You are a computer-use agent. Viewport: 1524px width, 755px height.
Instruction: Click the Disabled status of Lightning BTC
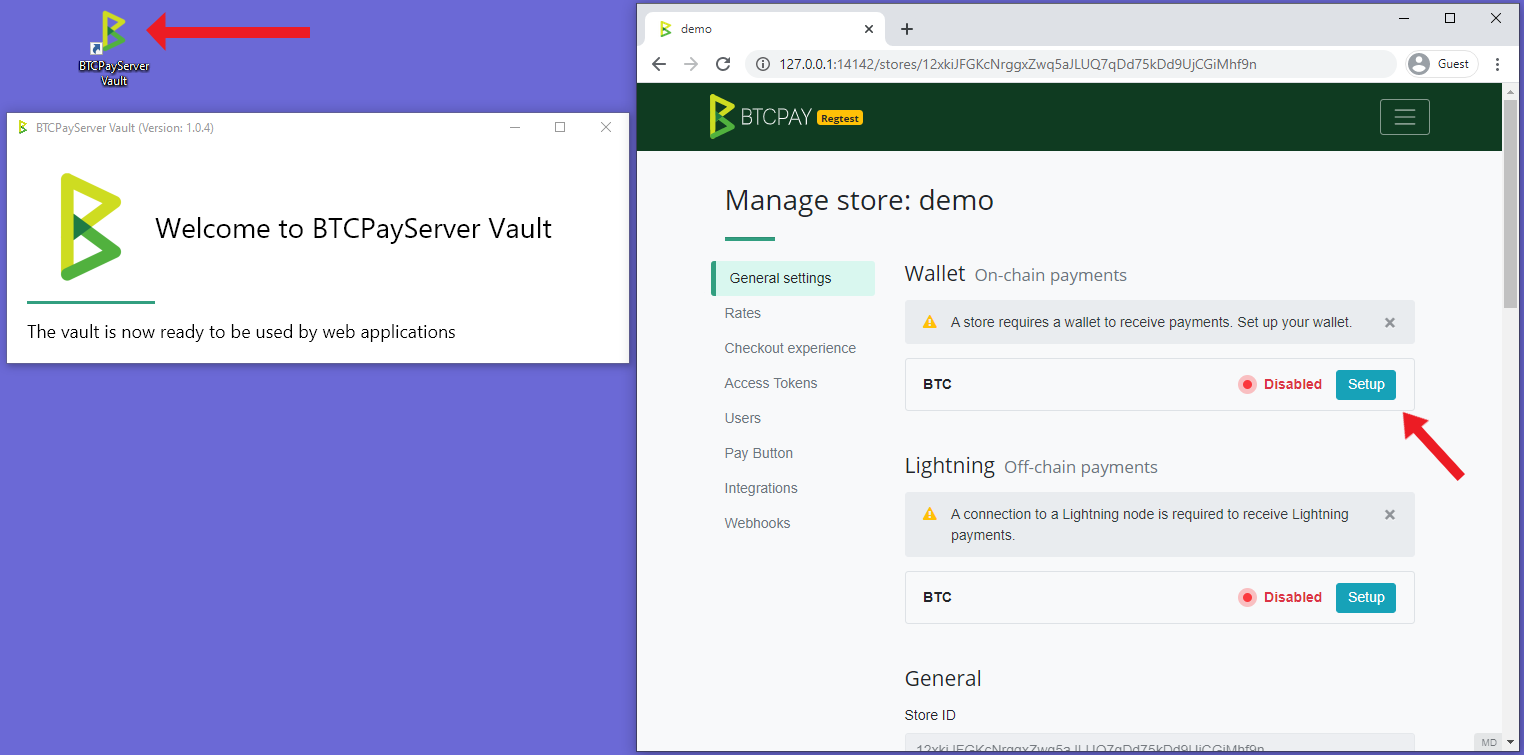[1280, 597]
